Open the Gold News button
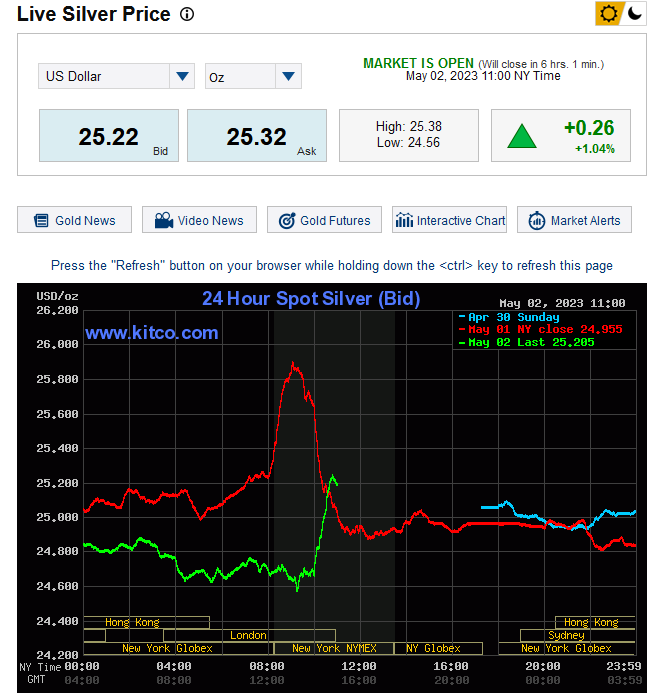 tap(75, 220)
